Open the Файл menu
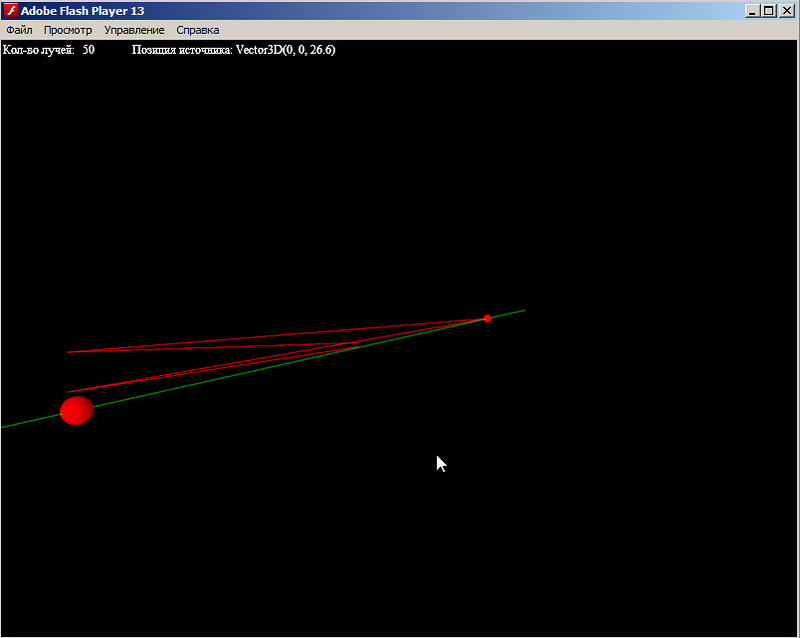The width and height of the screenshot is (800, 638). tap(19, 30)
